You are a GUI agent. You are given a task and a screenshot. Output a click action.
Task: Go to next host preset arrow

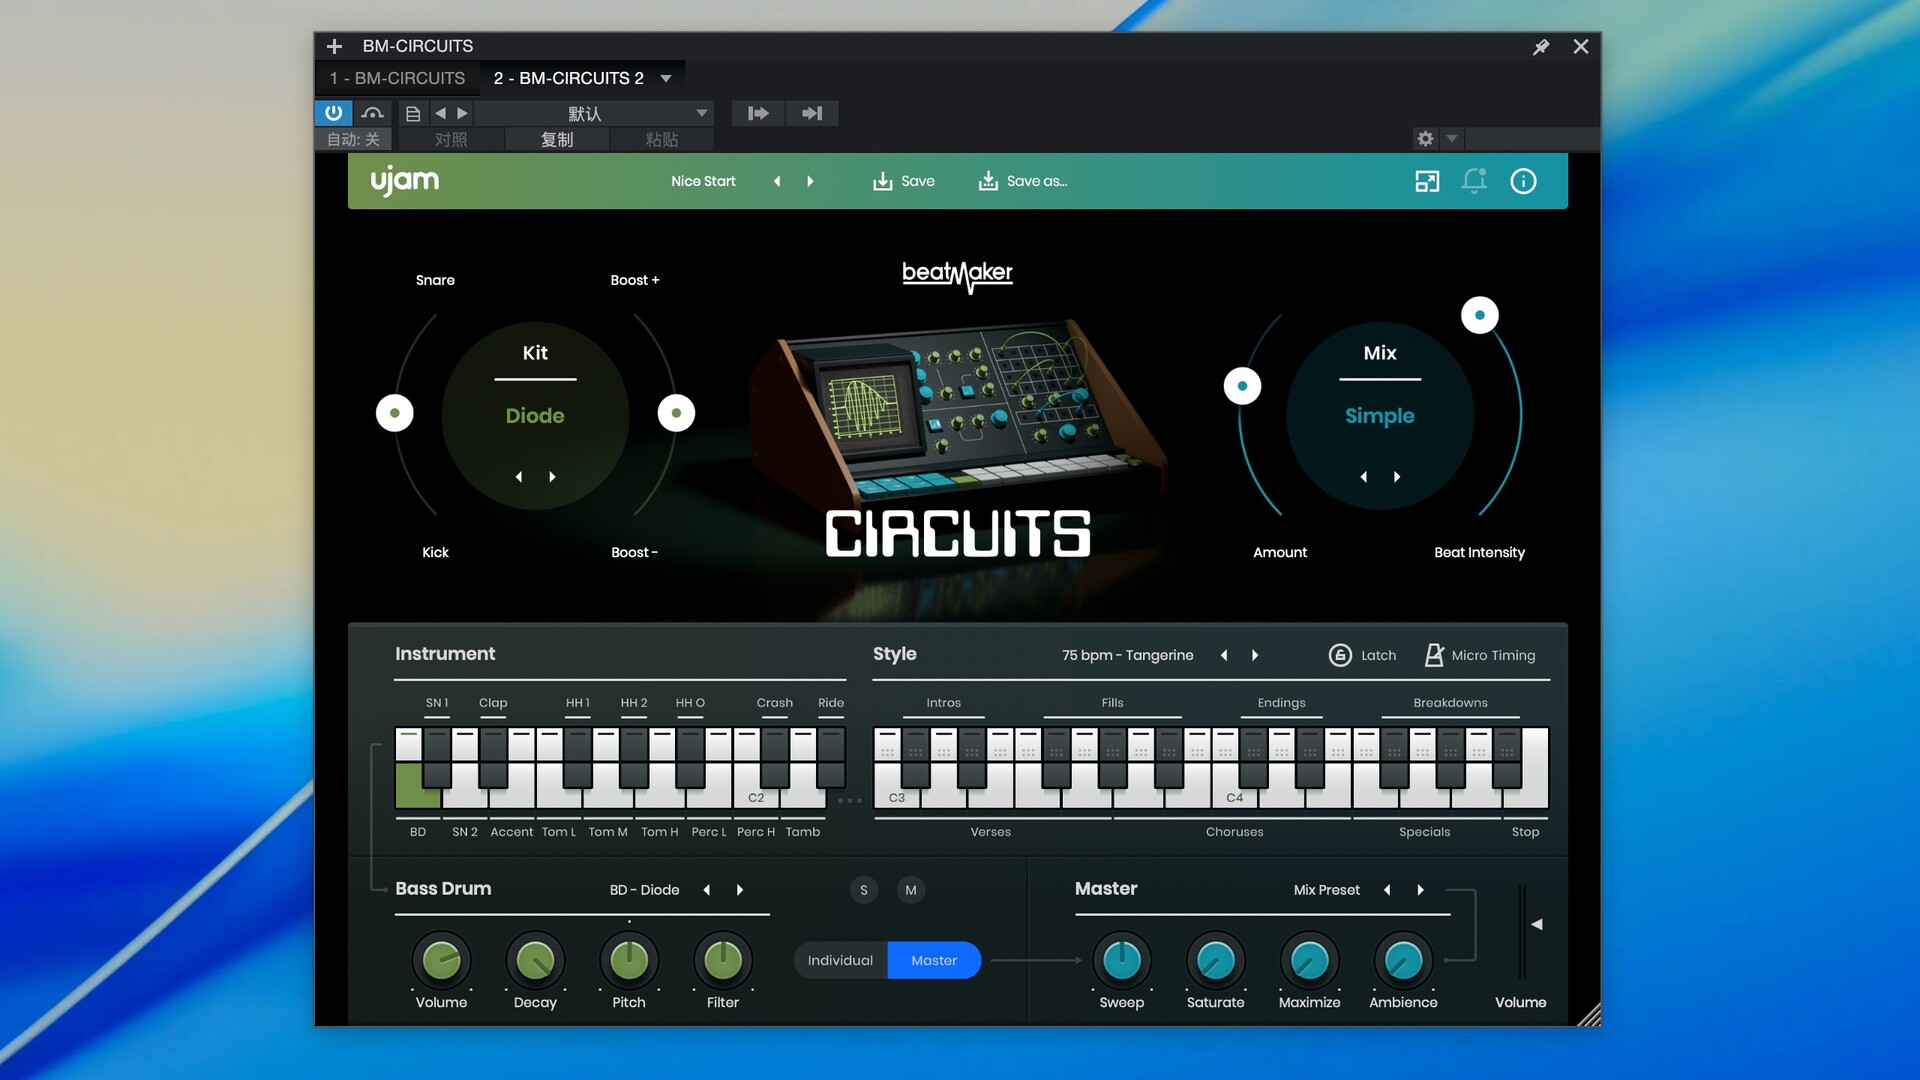[x=462, y=113]
